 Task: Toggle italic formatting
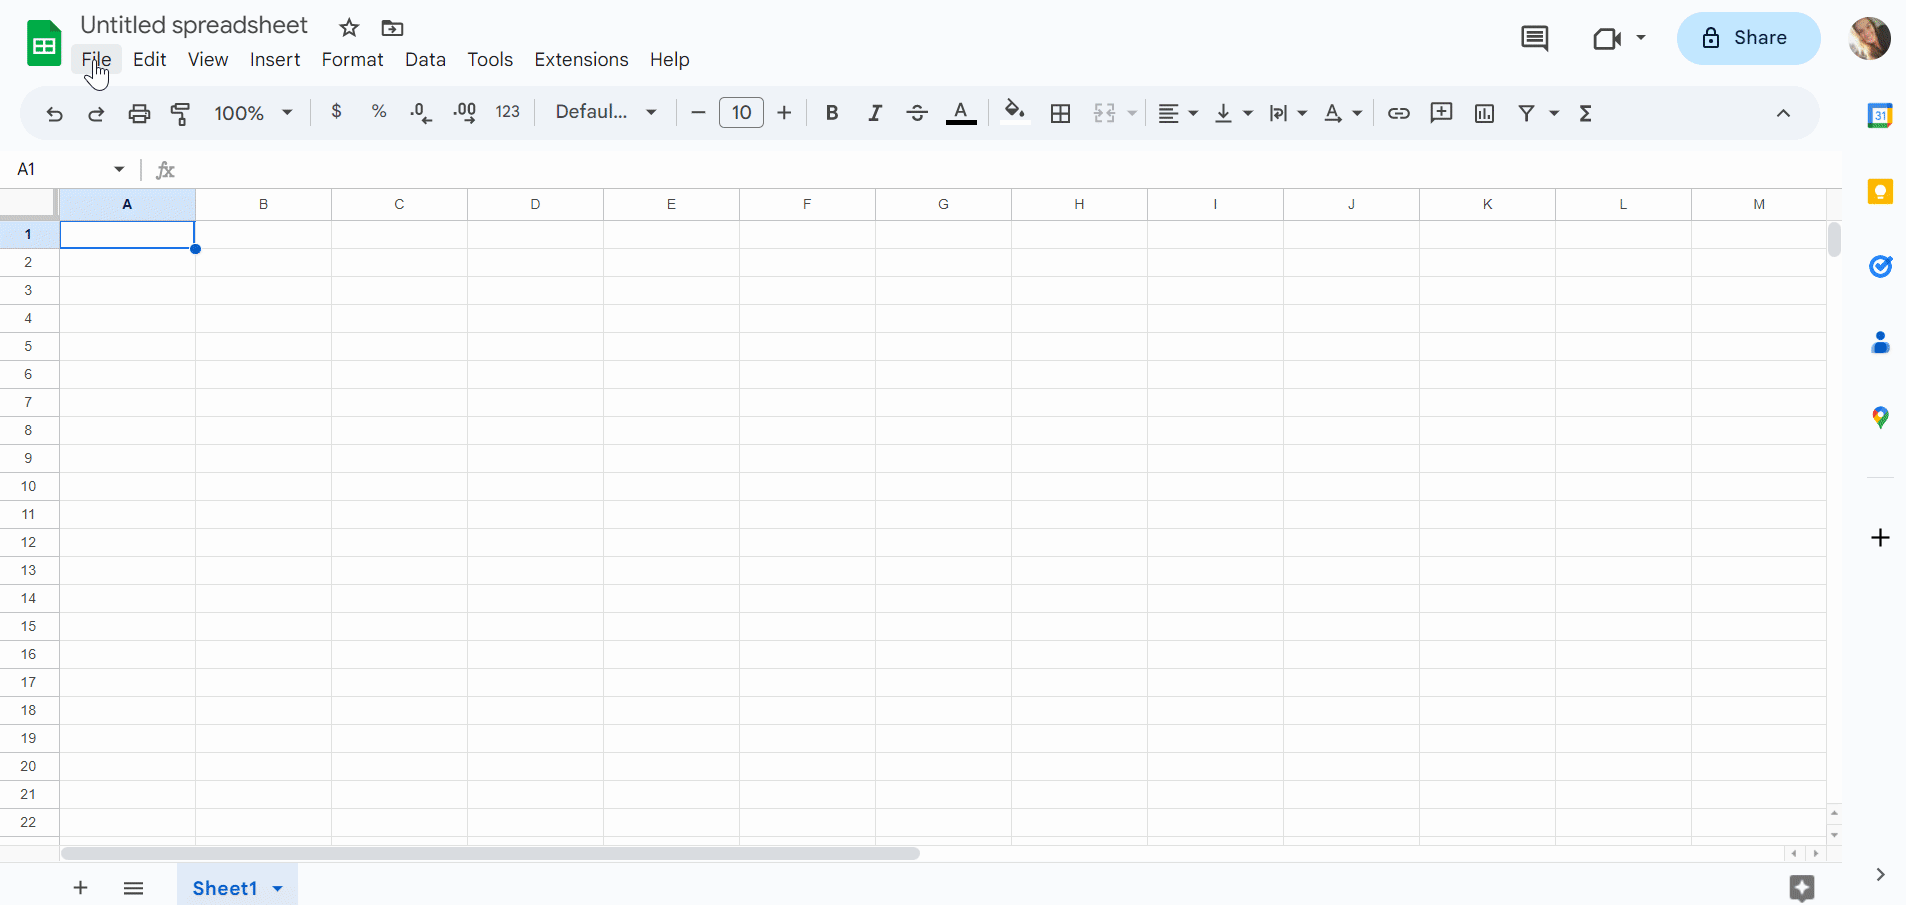(874, 113)
